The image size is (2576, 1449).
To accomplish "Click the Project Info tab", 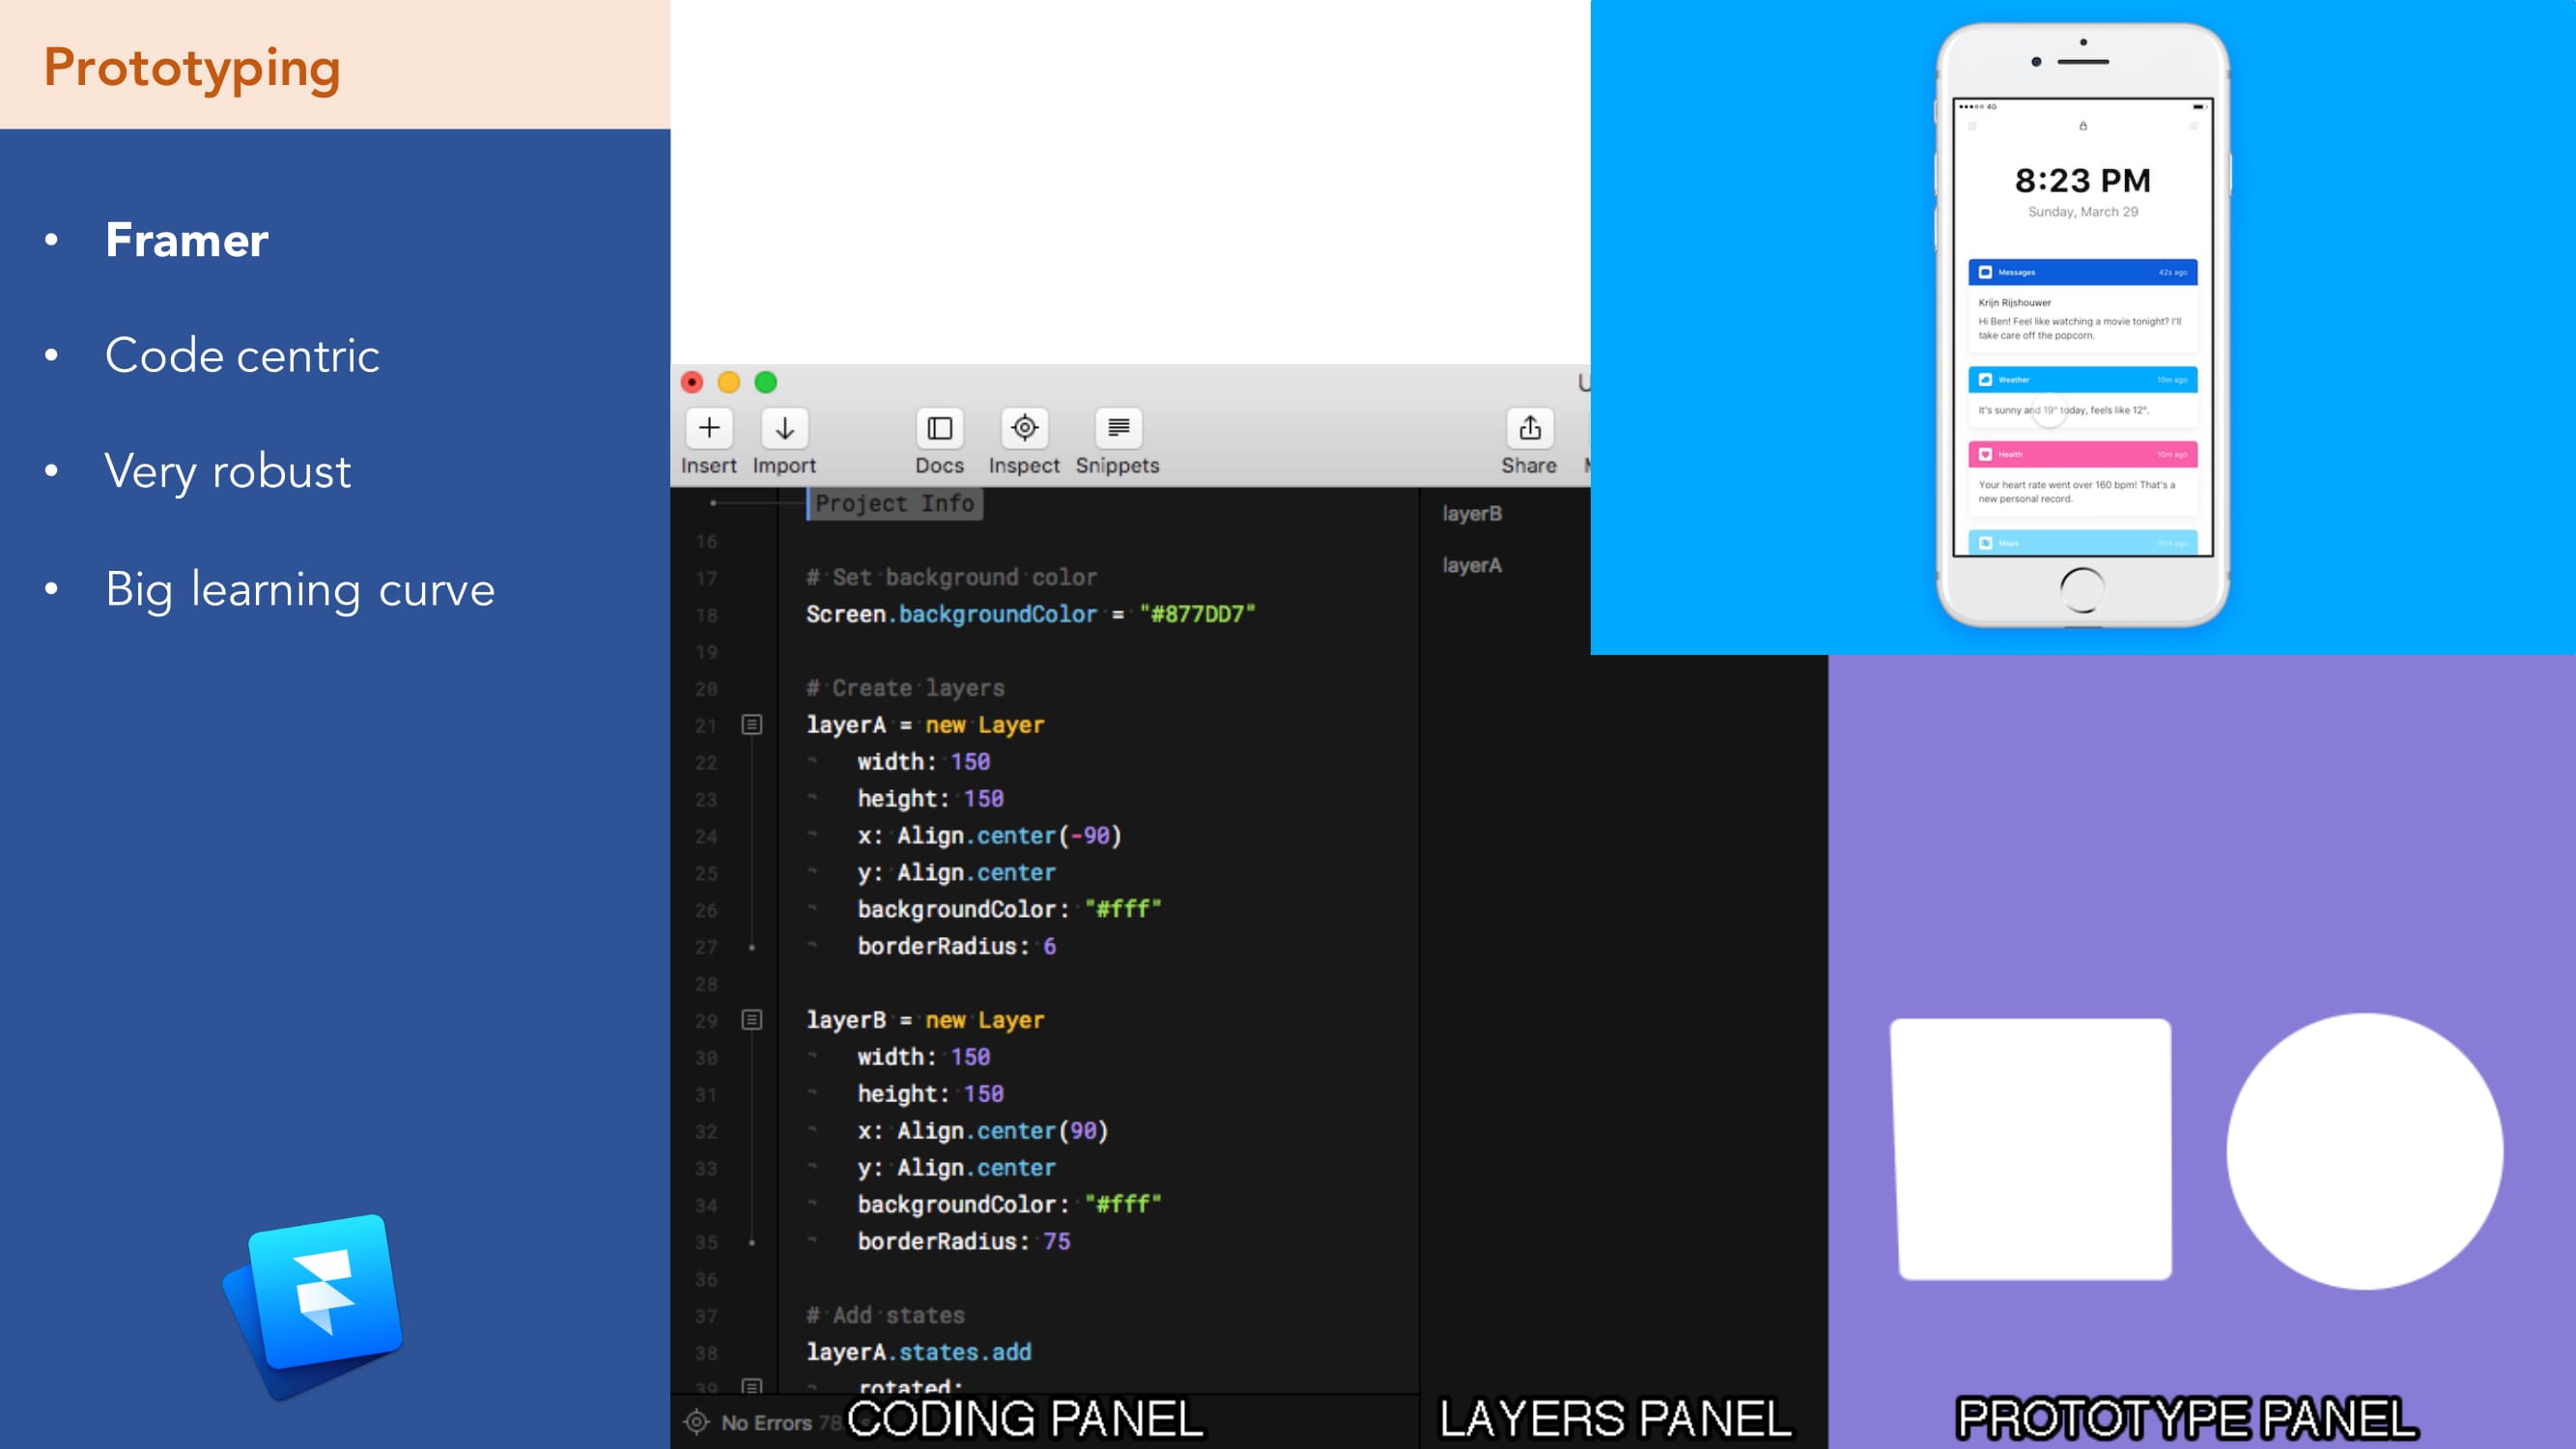I will pyautogui.click(x=894, y=503).
